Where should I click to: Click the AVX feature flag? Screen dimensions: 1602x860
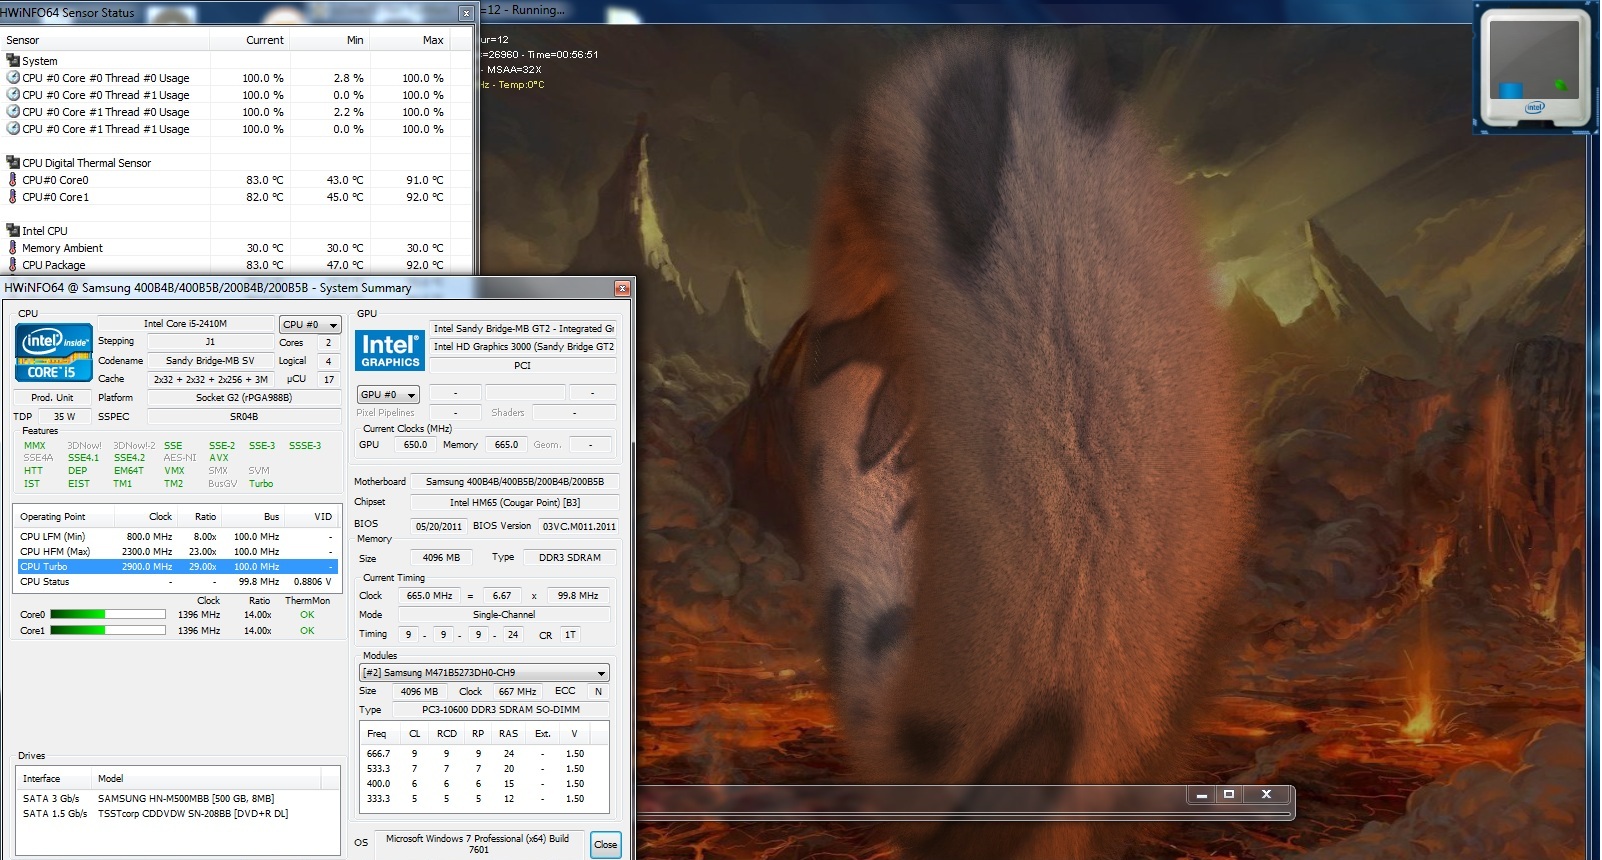[219, 458]
